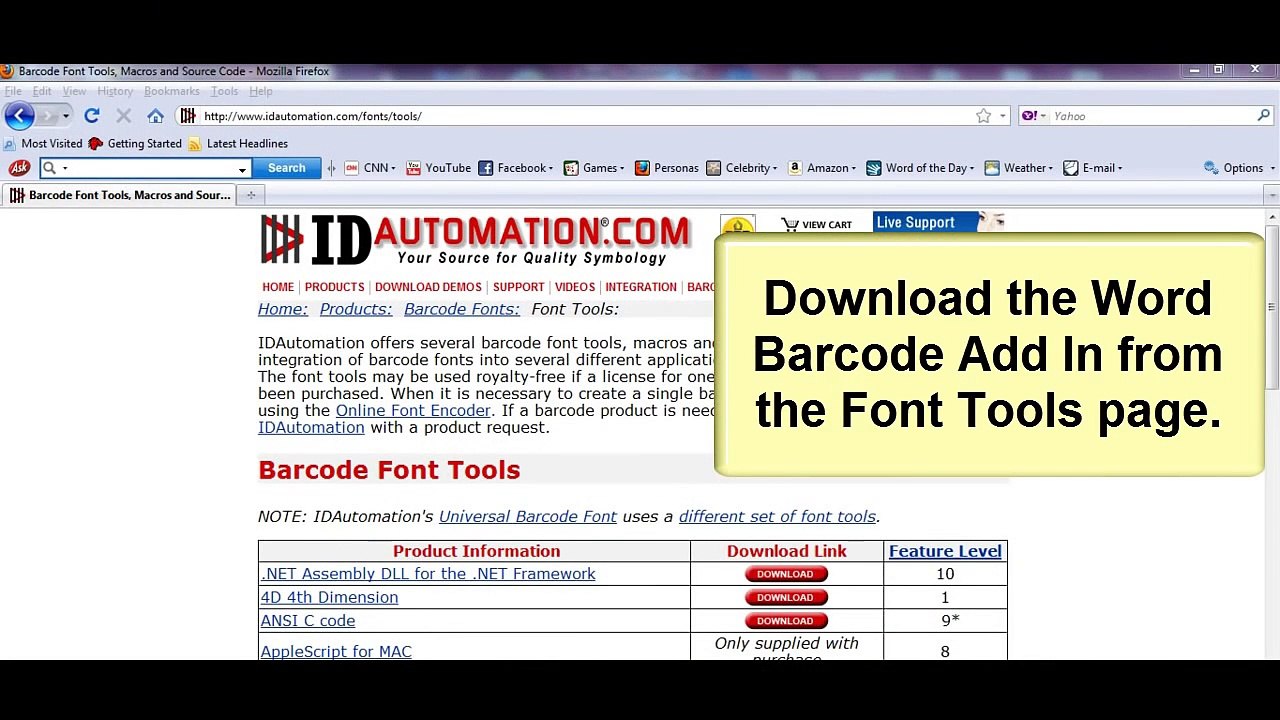Open Most Visited bookmarks folder
Image resolution: width=1280 pixels, height=720 pixels.
pos(43,143)
